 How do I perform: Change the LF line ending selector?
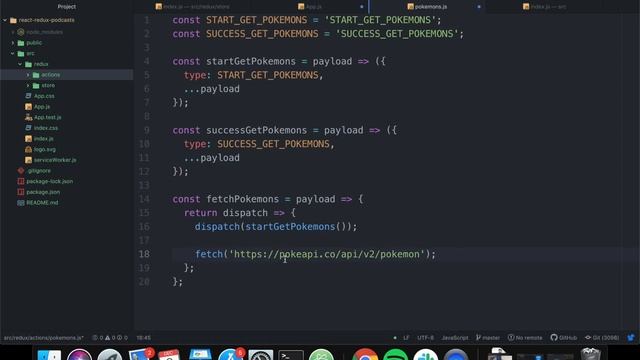click(x=406, y=338)
